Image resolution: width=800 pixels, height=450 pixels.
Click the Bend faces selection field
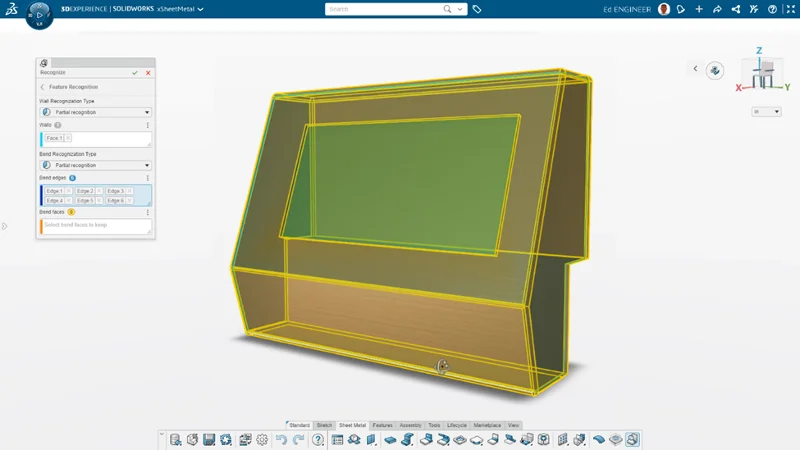pos(96,226)
